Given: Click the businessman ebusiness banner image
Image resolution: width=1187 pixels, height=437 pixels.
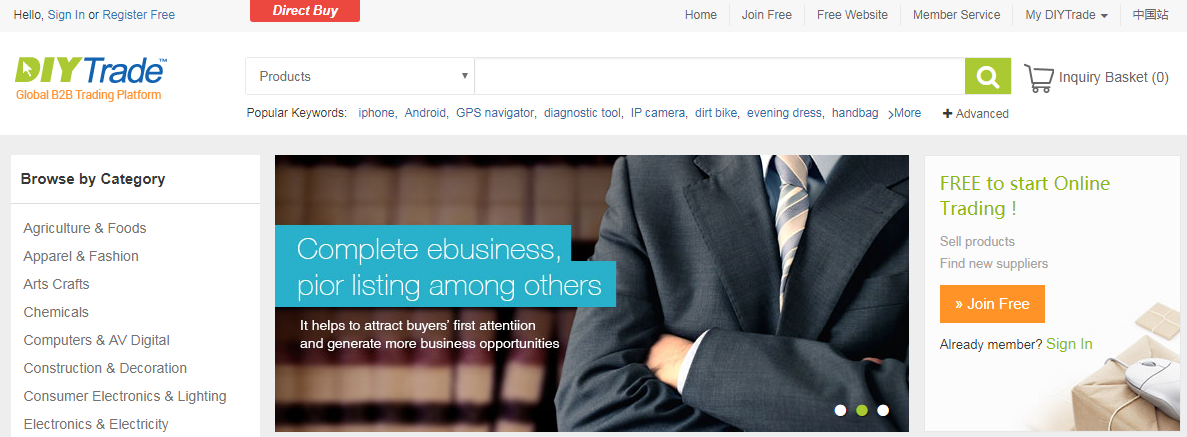Looking at the screenshot, I should (x=592, y=293).
